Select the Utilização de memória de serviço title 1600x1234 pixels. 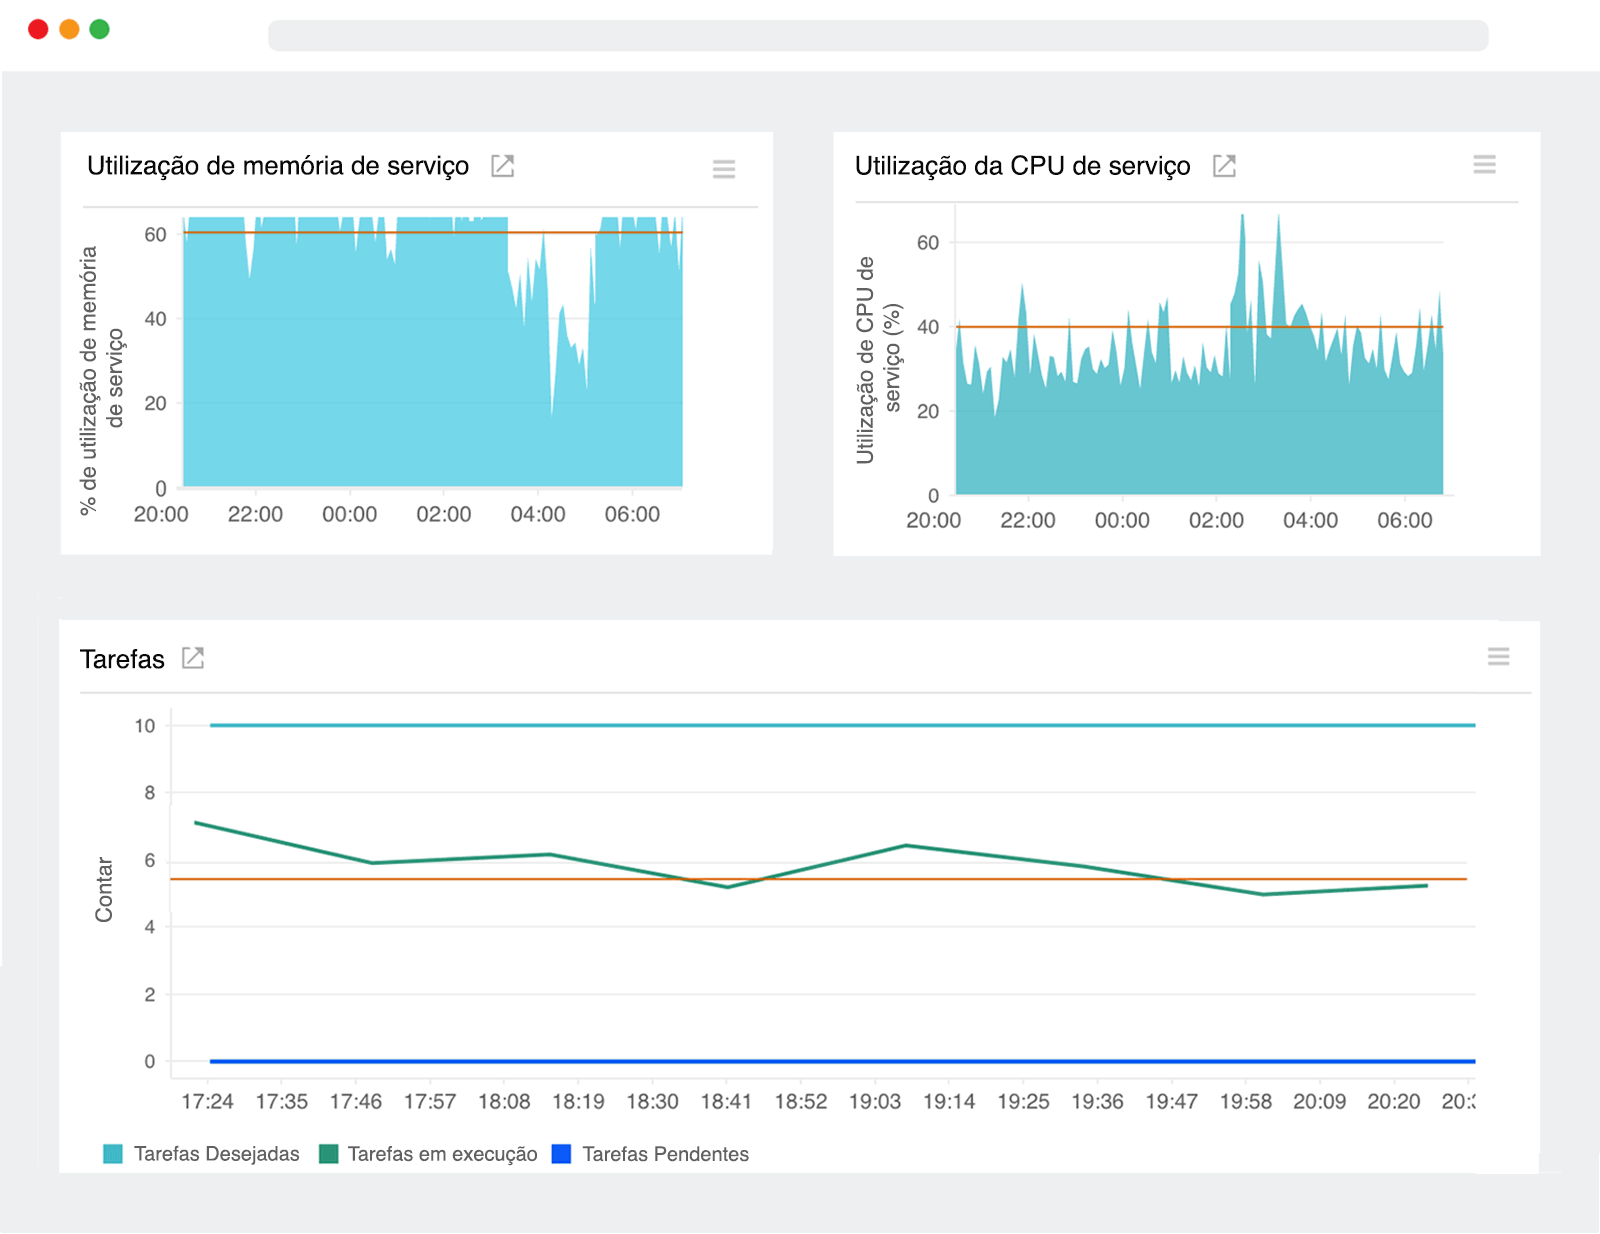click(278, 166)
